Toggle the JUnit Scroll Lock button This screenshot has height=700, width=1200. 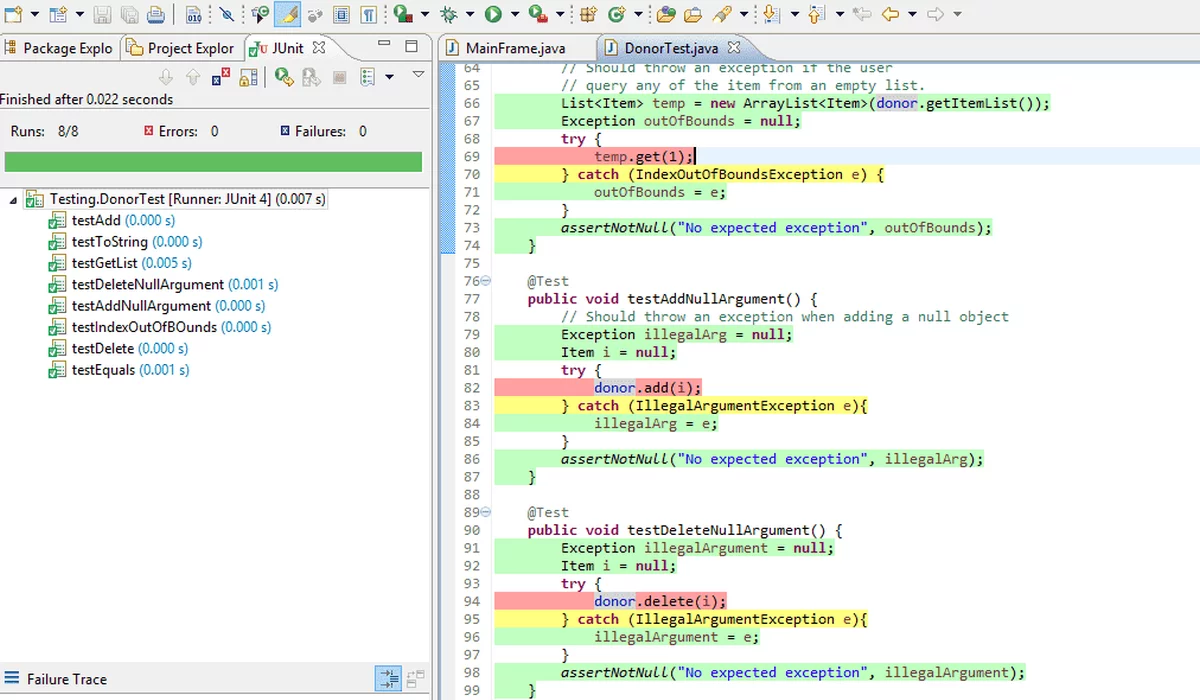coord(249,77)
